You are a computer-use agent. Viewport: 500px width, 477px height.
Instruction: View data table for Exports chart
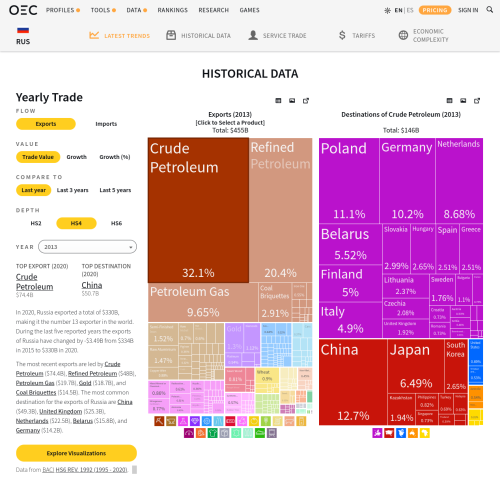pos(278,101)
